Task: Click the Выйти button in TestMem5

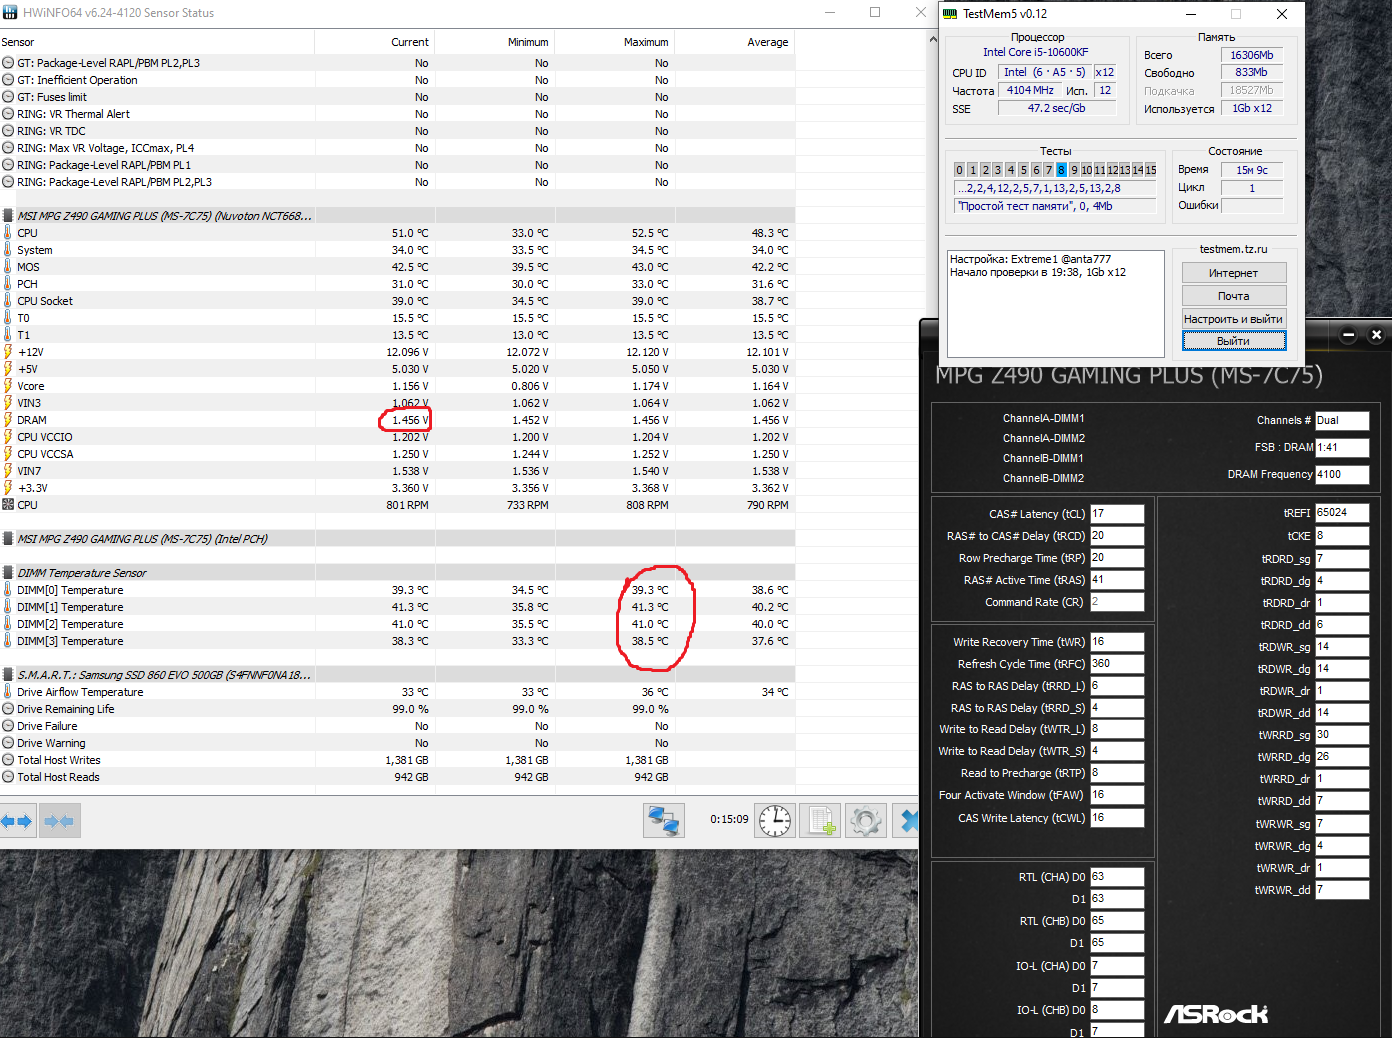Action: click(1234, 341)
